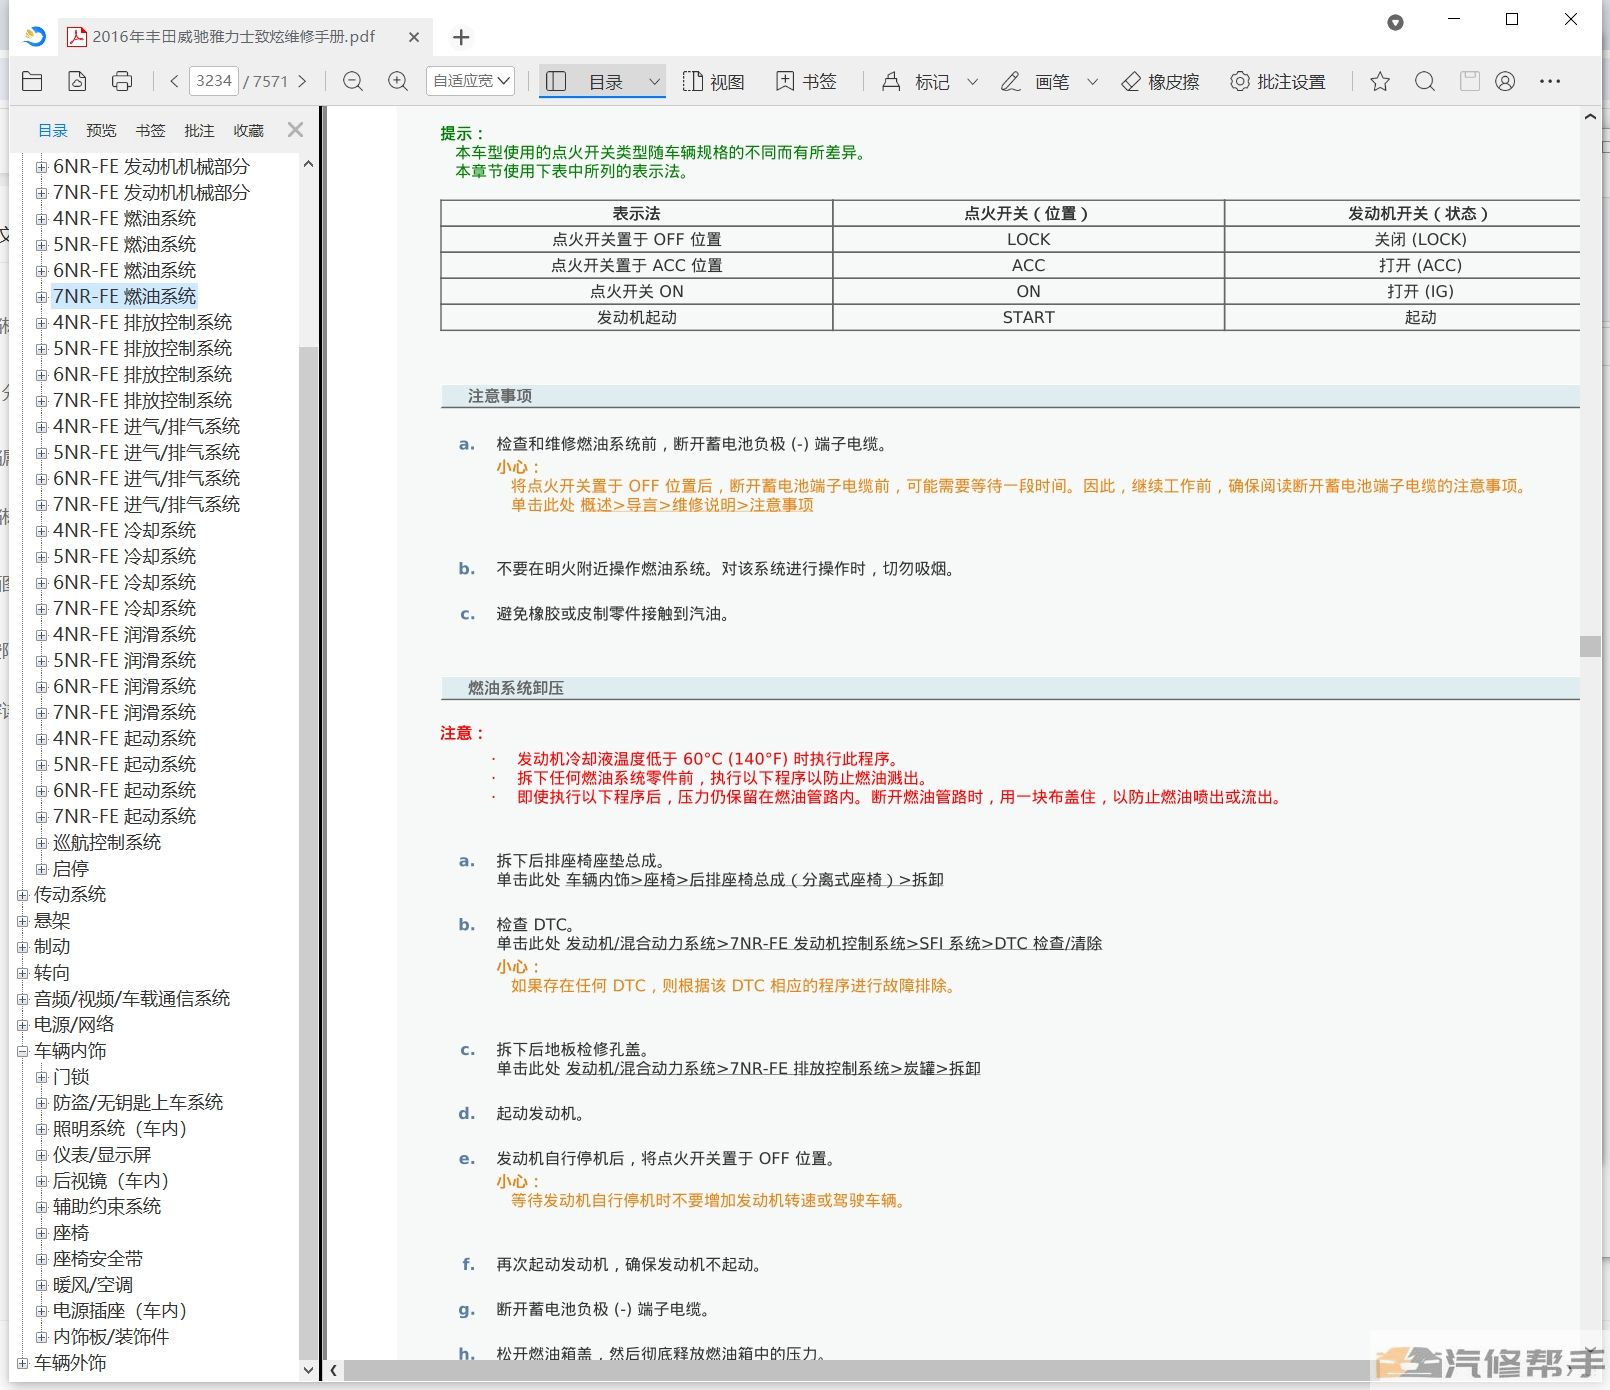
Task: Add a bookmark with 书签 button
Action: click(x=806, y=81)
